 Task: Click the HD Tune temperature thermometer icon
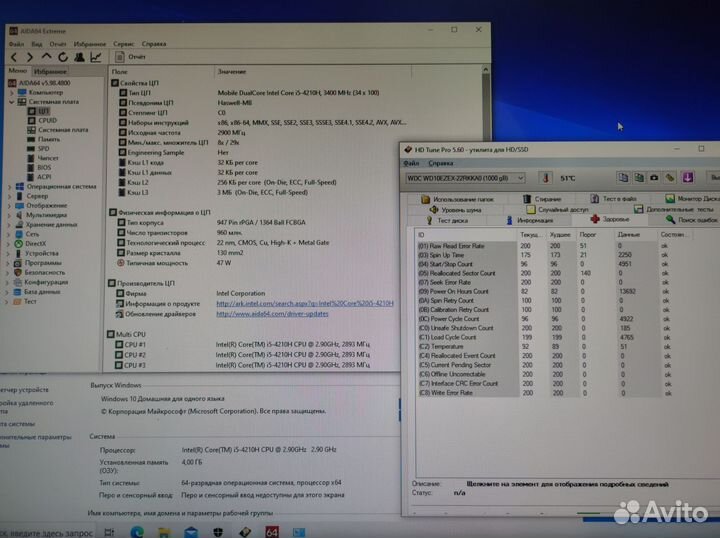(x=545, y=178)
